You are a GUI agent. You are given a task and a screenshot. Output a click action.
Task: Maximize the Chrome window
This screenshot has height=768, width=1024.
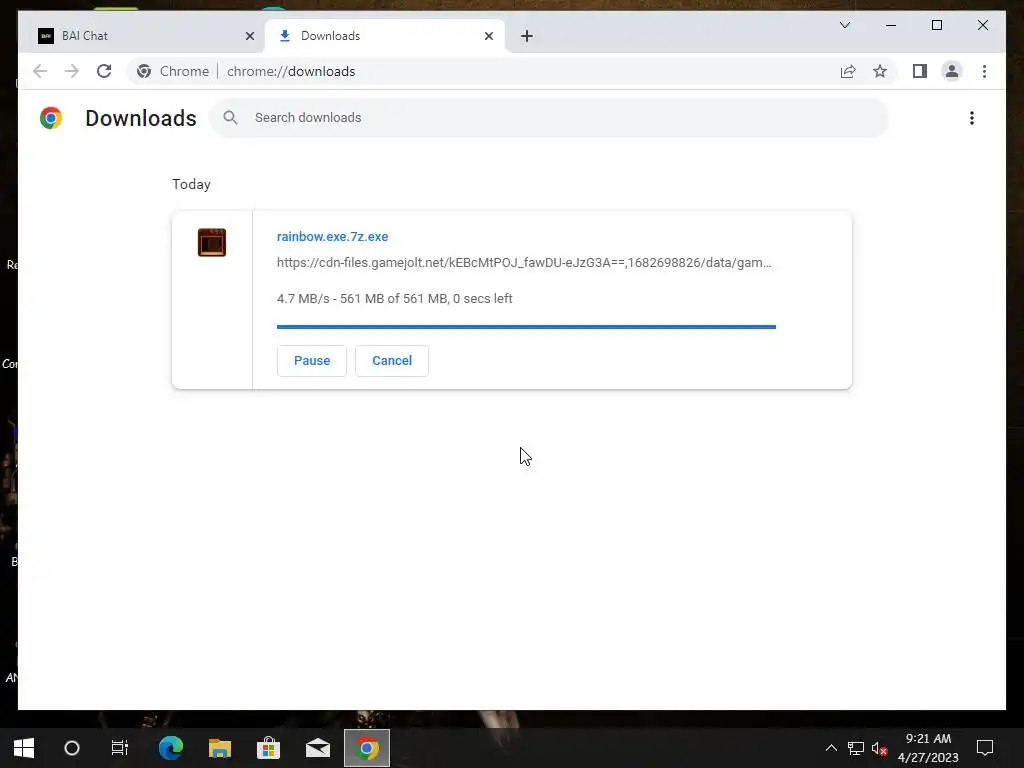[x=936, y=25]
